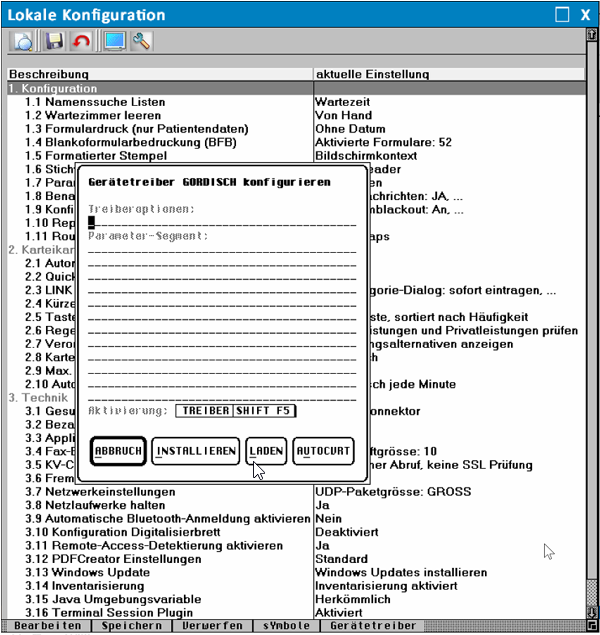Click the ABBRUCH button in dialog

118,451
